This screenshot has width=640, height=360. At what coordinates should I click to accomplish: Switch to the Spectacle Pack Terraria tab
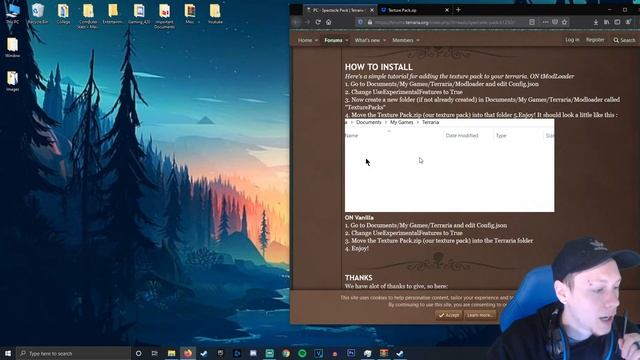point(338,10)
